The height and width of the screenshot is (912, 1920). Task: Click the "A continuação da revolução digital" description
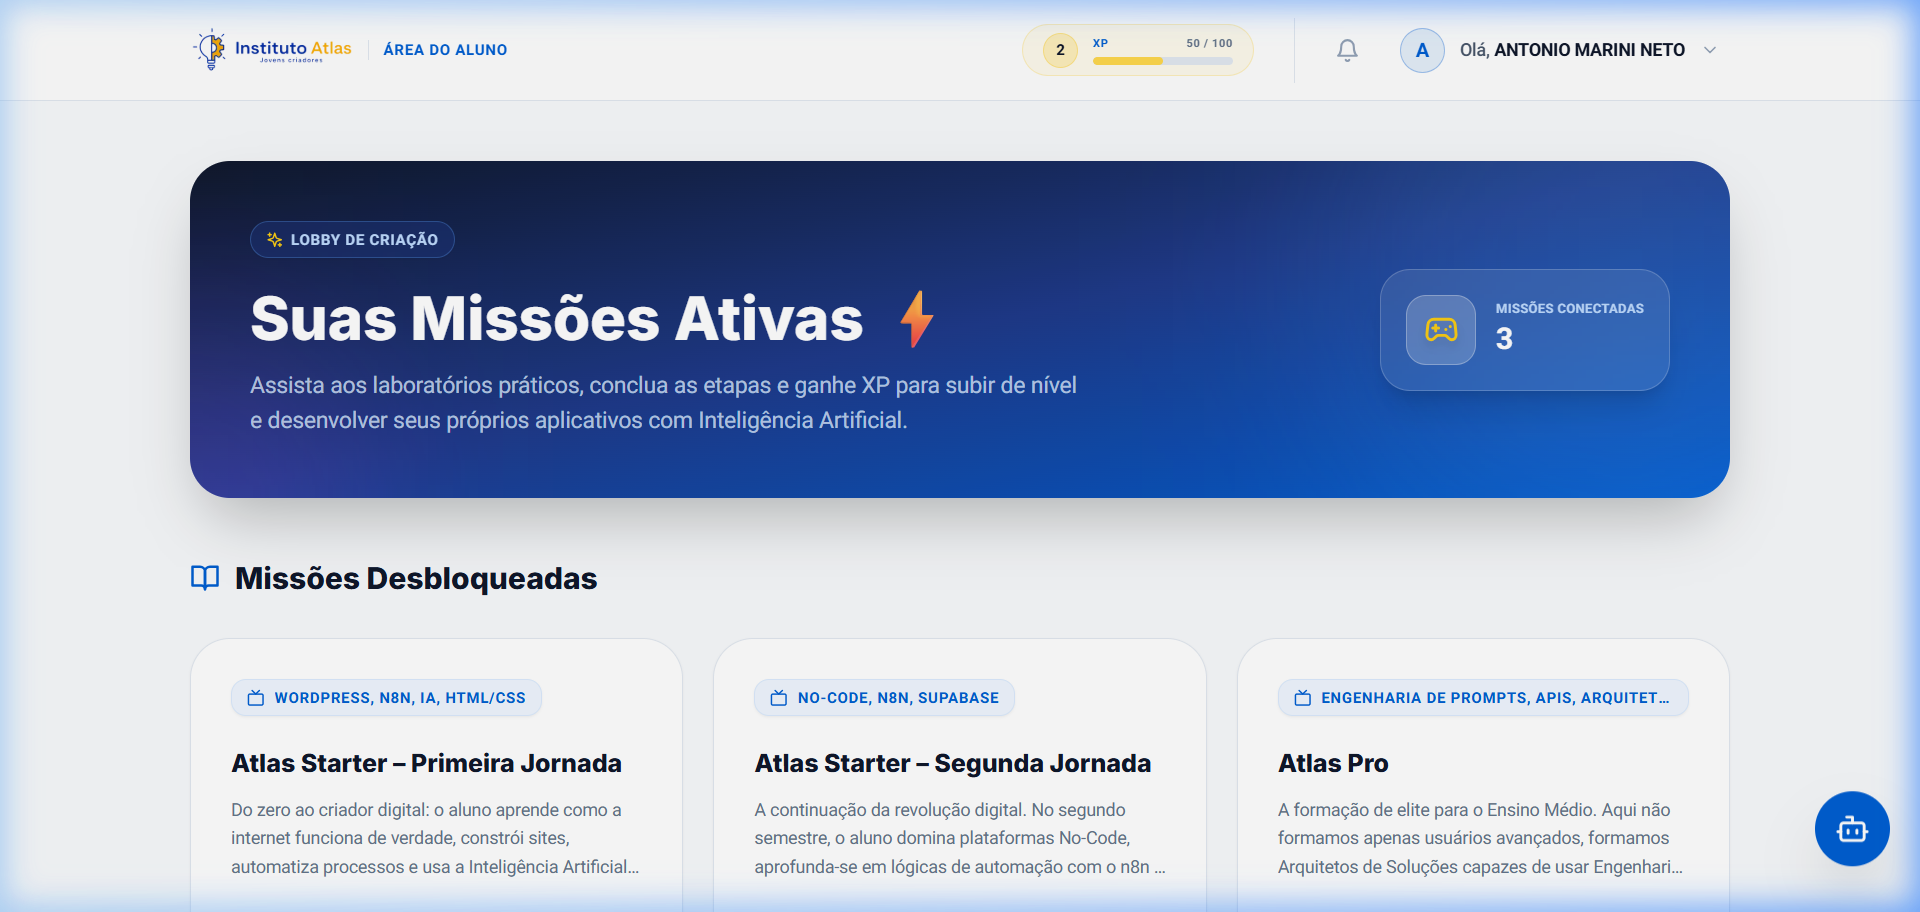click(x=960, y=838)
